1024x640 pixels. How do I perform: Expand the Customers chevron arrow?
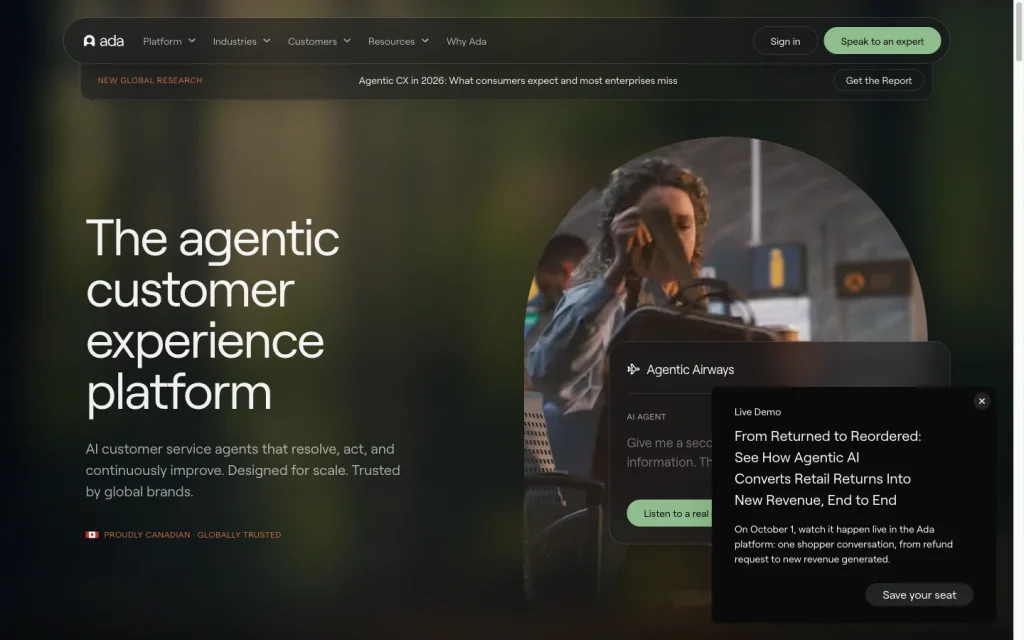(x=347, y=40)
